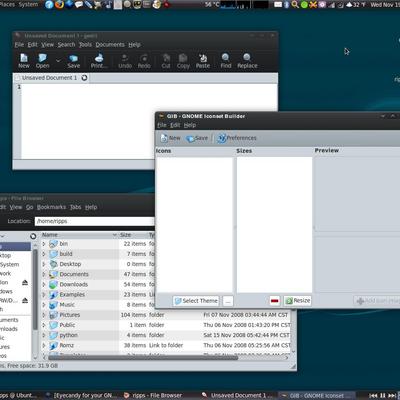Expand the Desktop folder row
The height and width of the screenshot is (400, 400).
click(44, 264)
